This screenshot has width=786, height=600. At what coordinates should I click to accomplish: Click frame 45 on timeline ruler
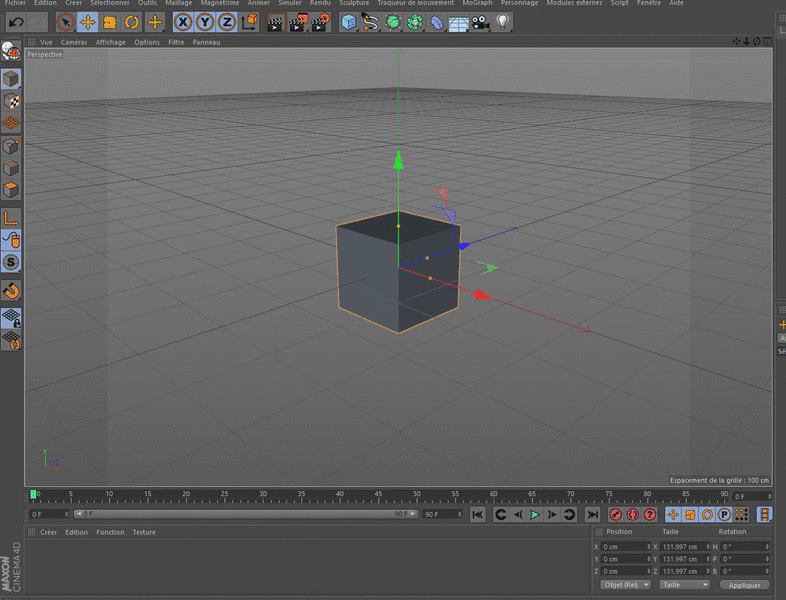tap(378, 494)
